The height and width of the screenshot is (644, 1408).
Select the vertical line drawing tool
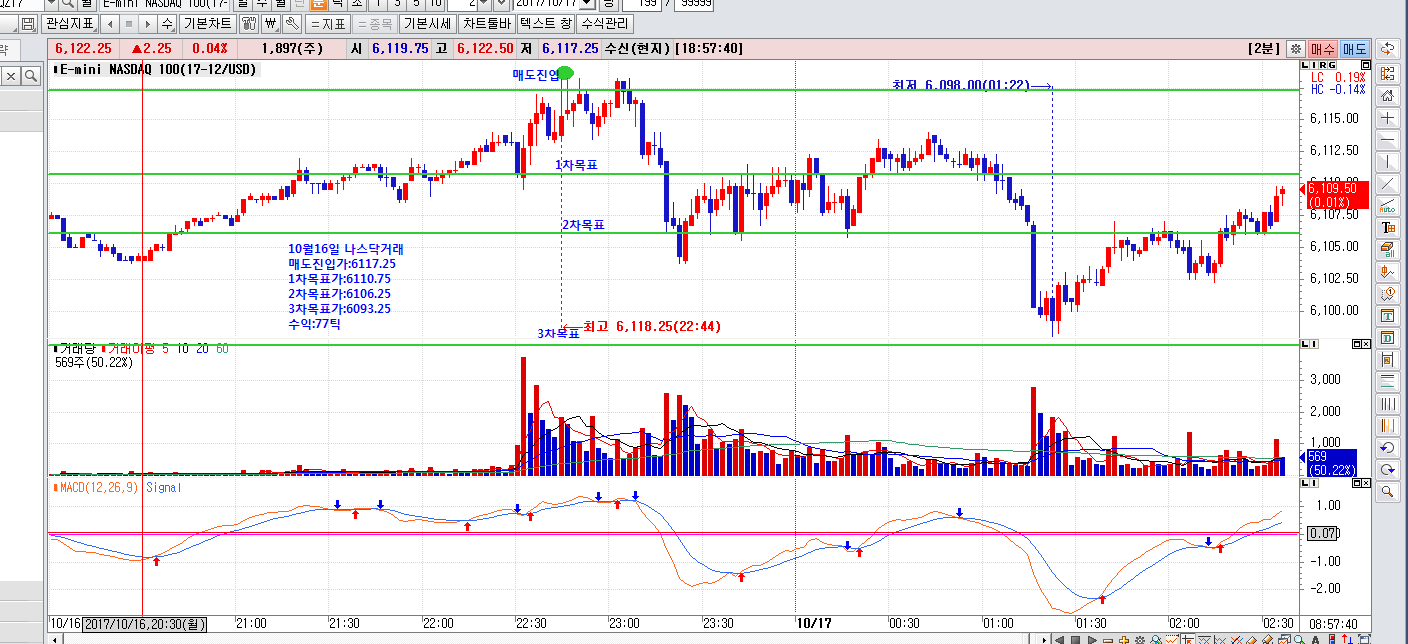tap(1387, 162)
